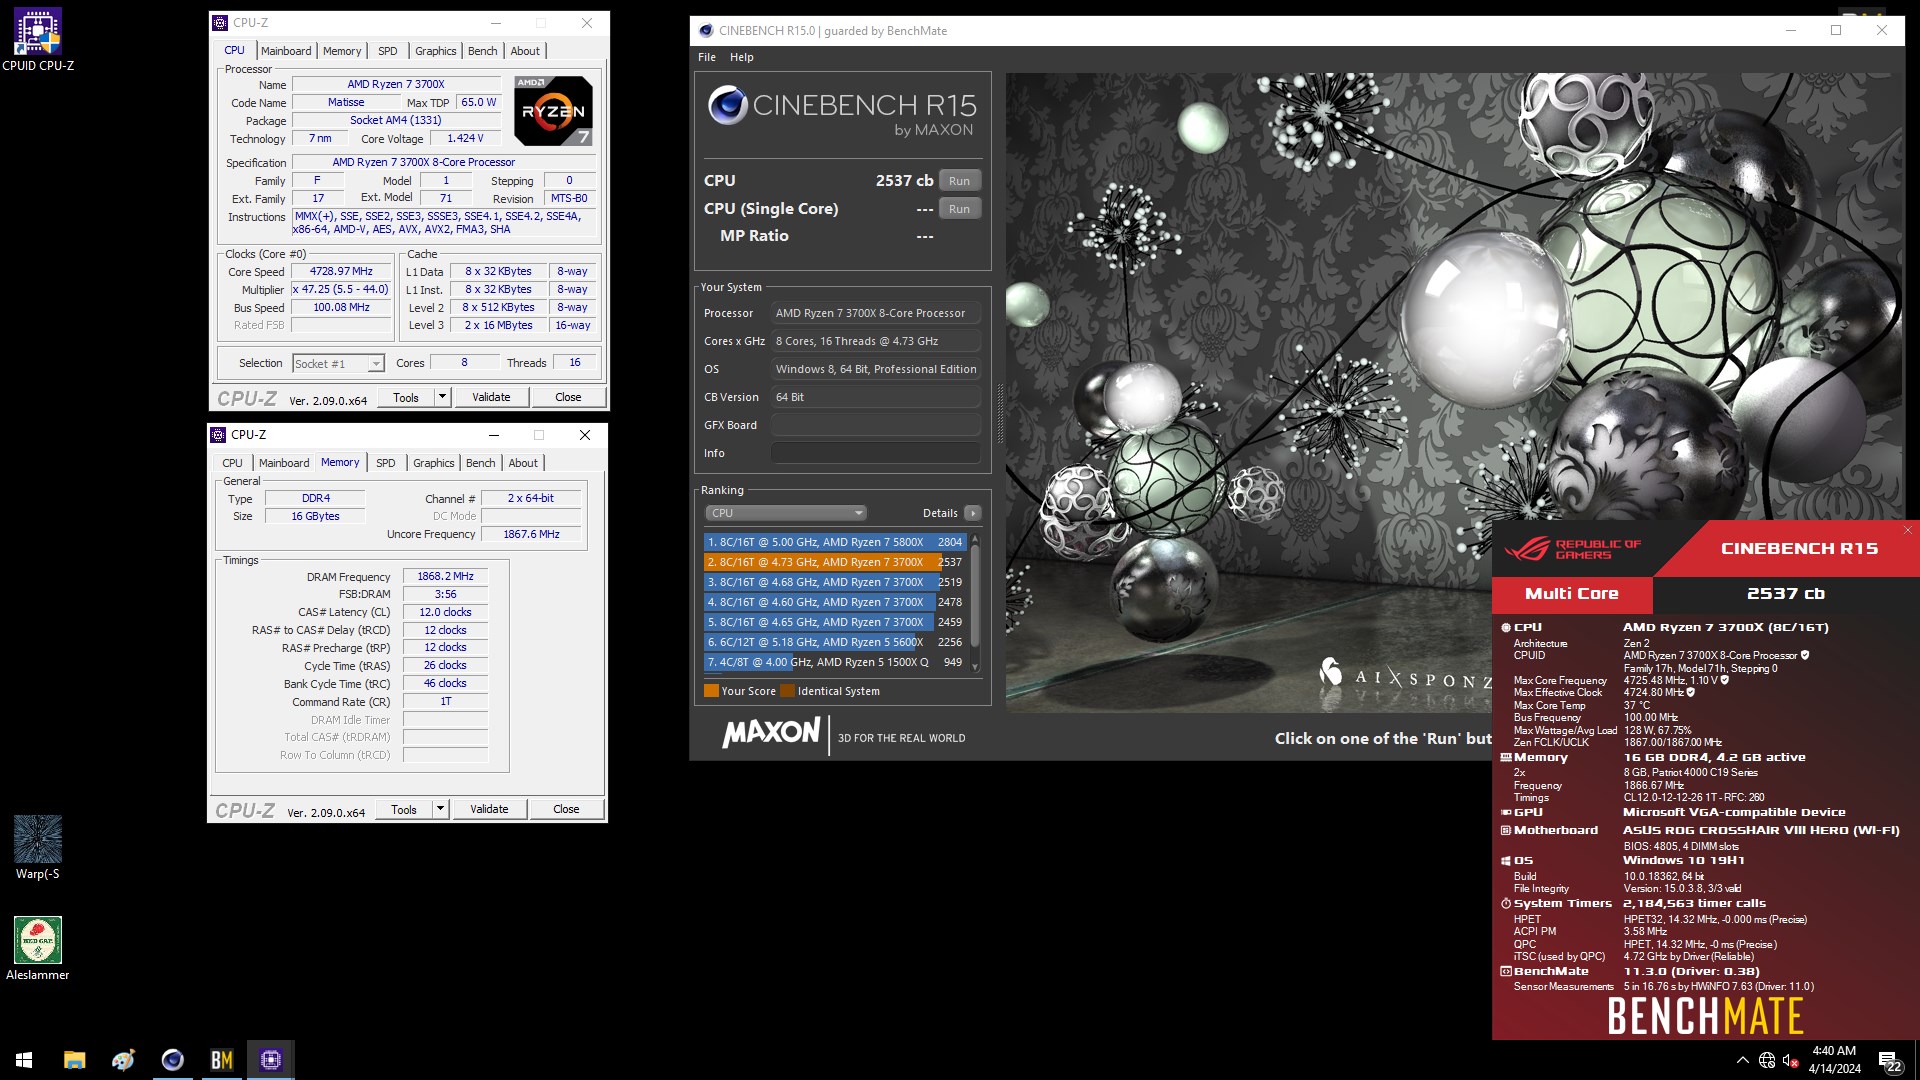
Task: Open Graphics tab in top CPU-Z
Action: tap(435, 51)
